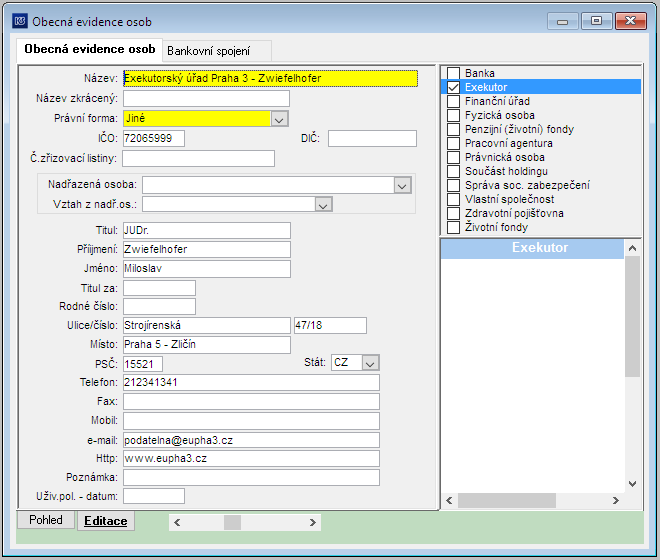
Task: Click right arrow of bottom tab scroller
Action: coord(312,523)
